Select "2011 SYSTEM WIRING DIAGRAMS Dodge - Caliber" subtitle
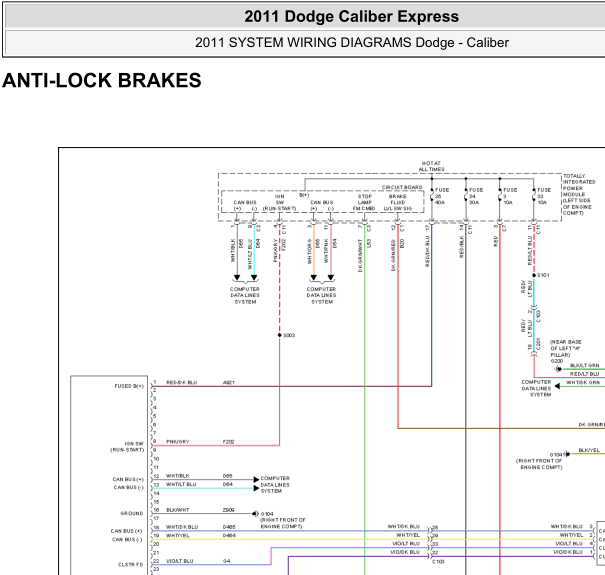 tap(352, 42)
